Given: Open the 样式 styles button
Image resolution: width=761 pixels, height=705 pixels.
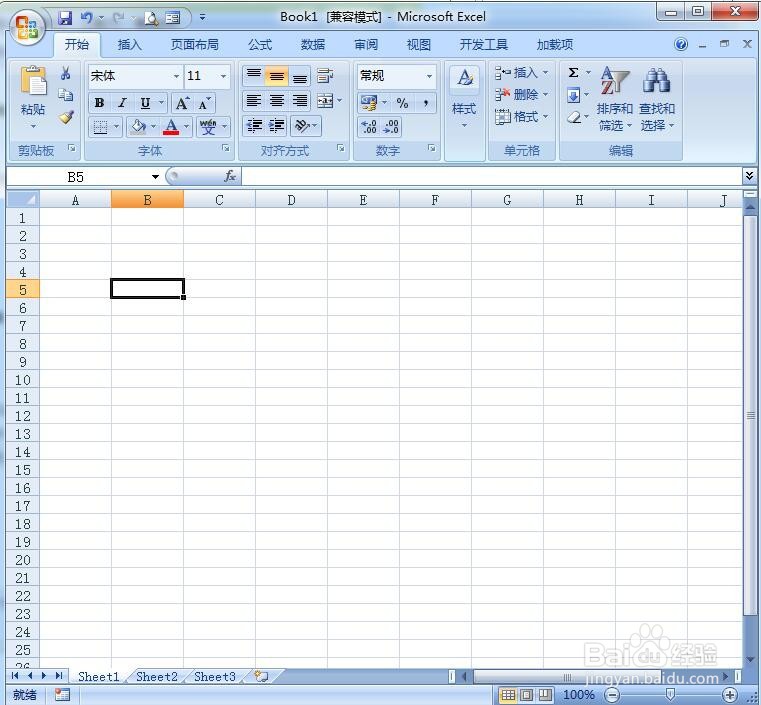Looking at the screenshot, I should coord(464,99).
